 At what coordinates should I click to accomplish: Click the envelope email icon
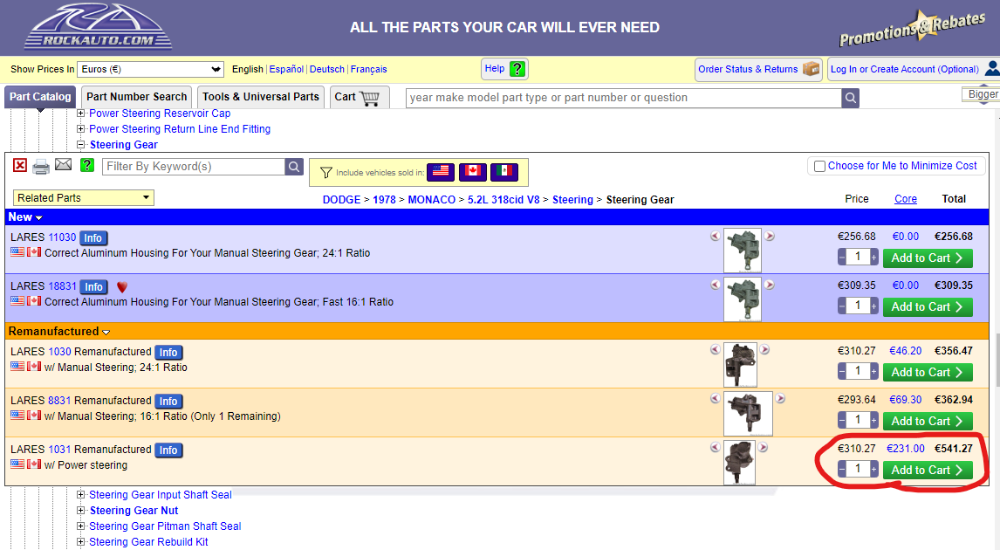point(63,165)
